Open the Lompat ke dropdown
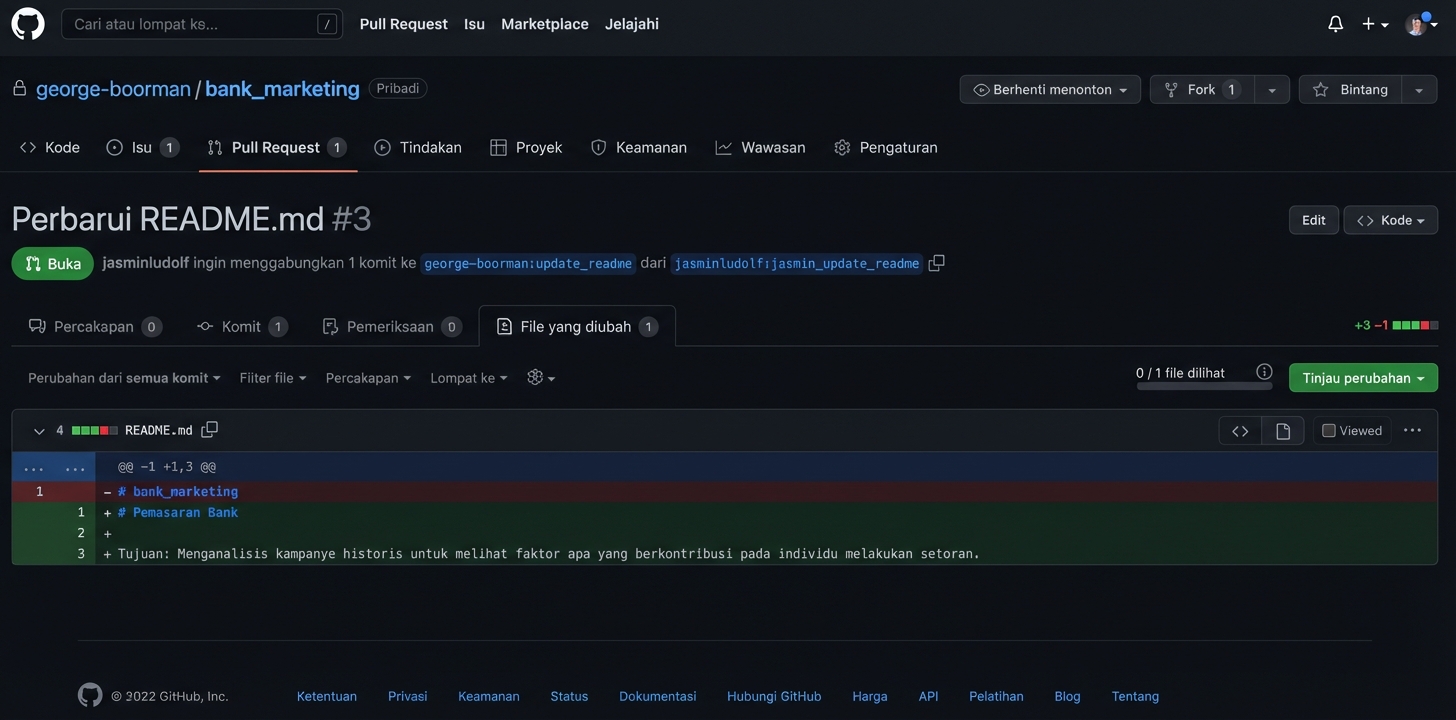This screenshot has width=1456, height=720. point(469,378)
